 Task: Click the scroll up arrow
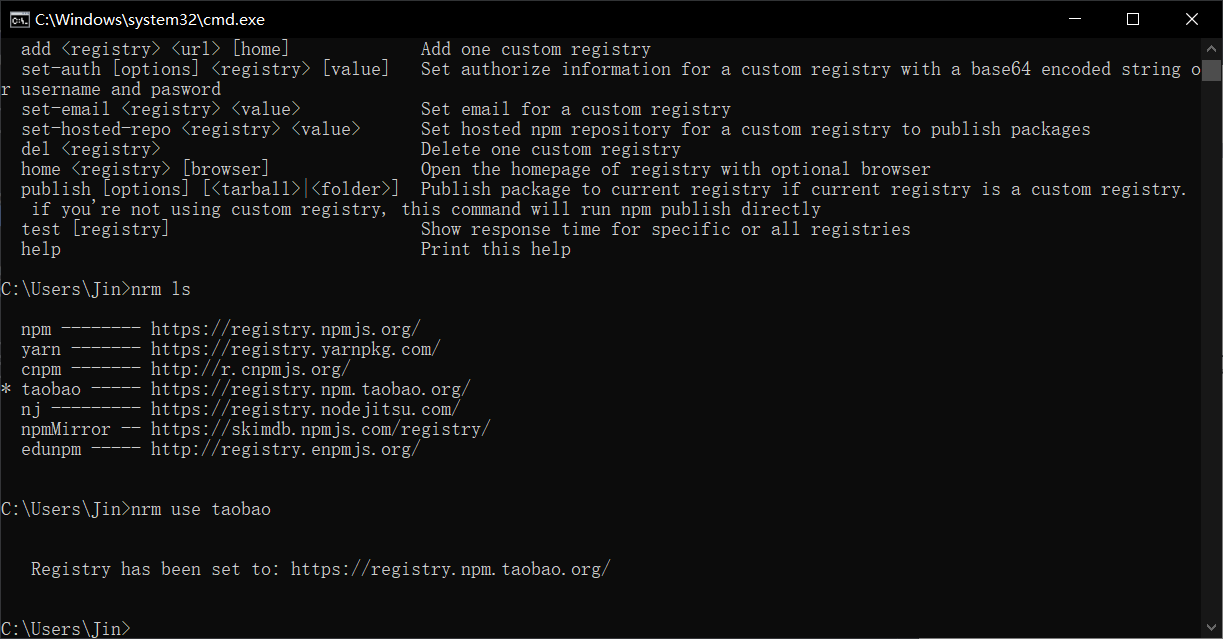1212,48
